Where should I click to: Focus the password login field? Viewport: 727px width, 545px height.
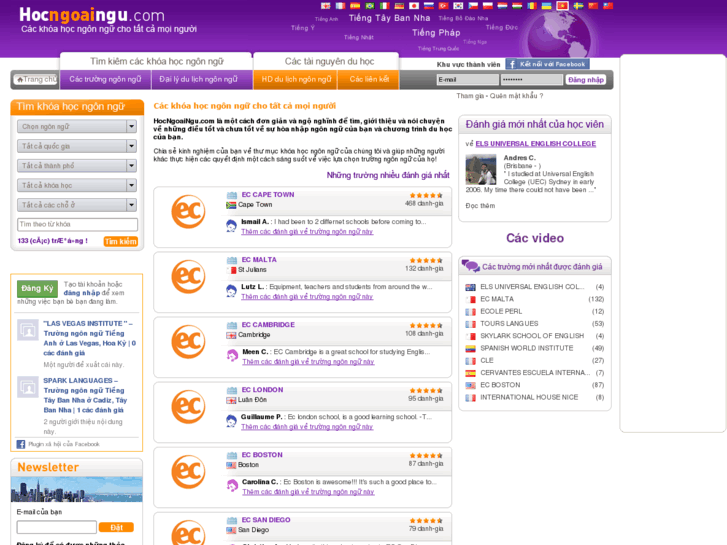(x=531, y=80)
